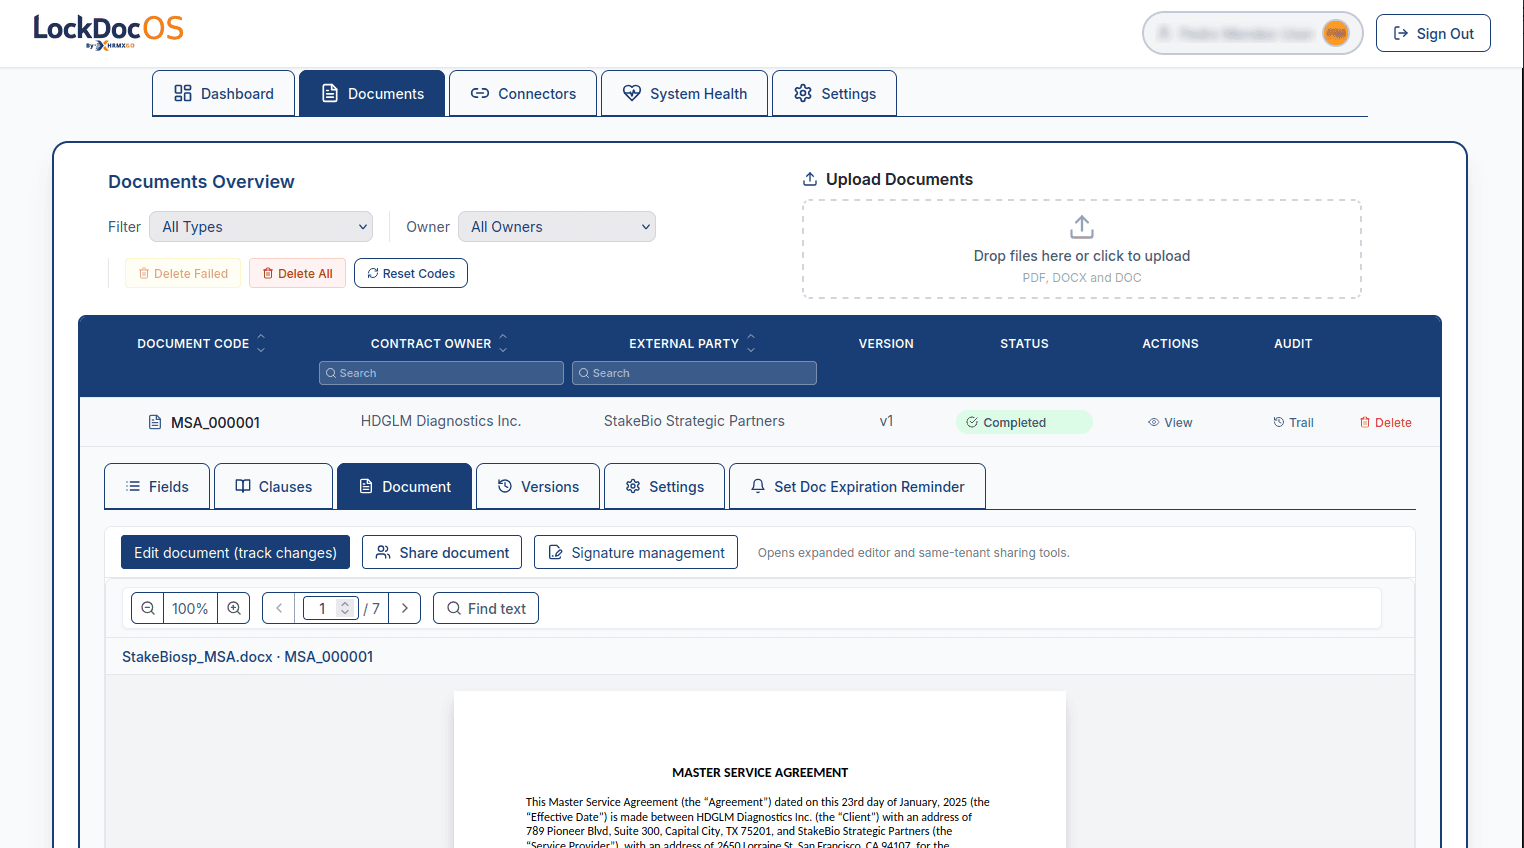Open the Connectors tab
The image size is (1524, 848).
(523, 93)
